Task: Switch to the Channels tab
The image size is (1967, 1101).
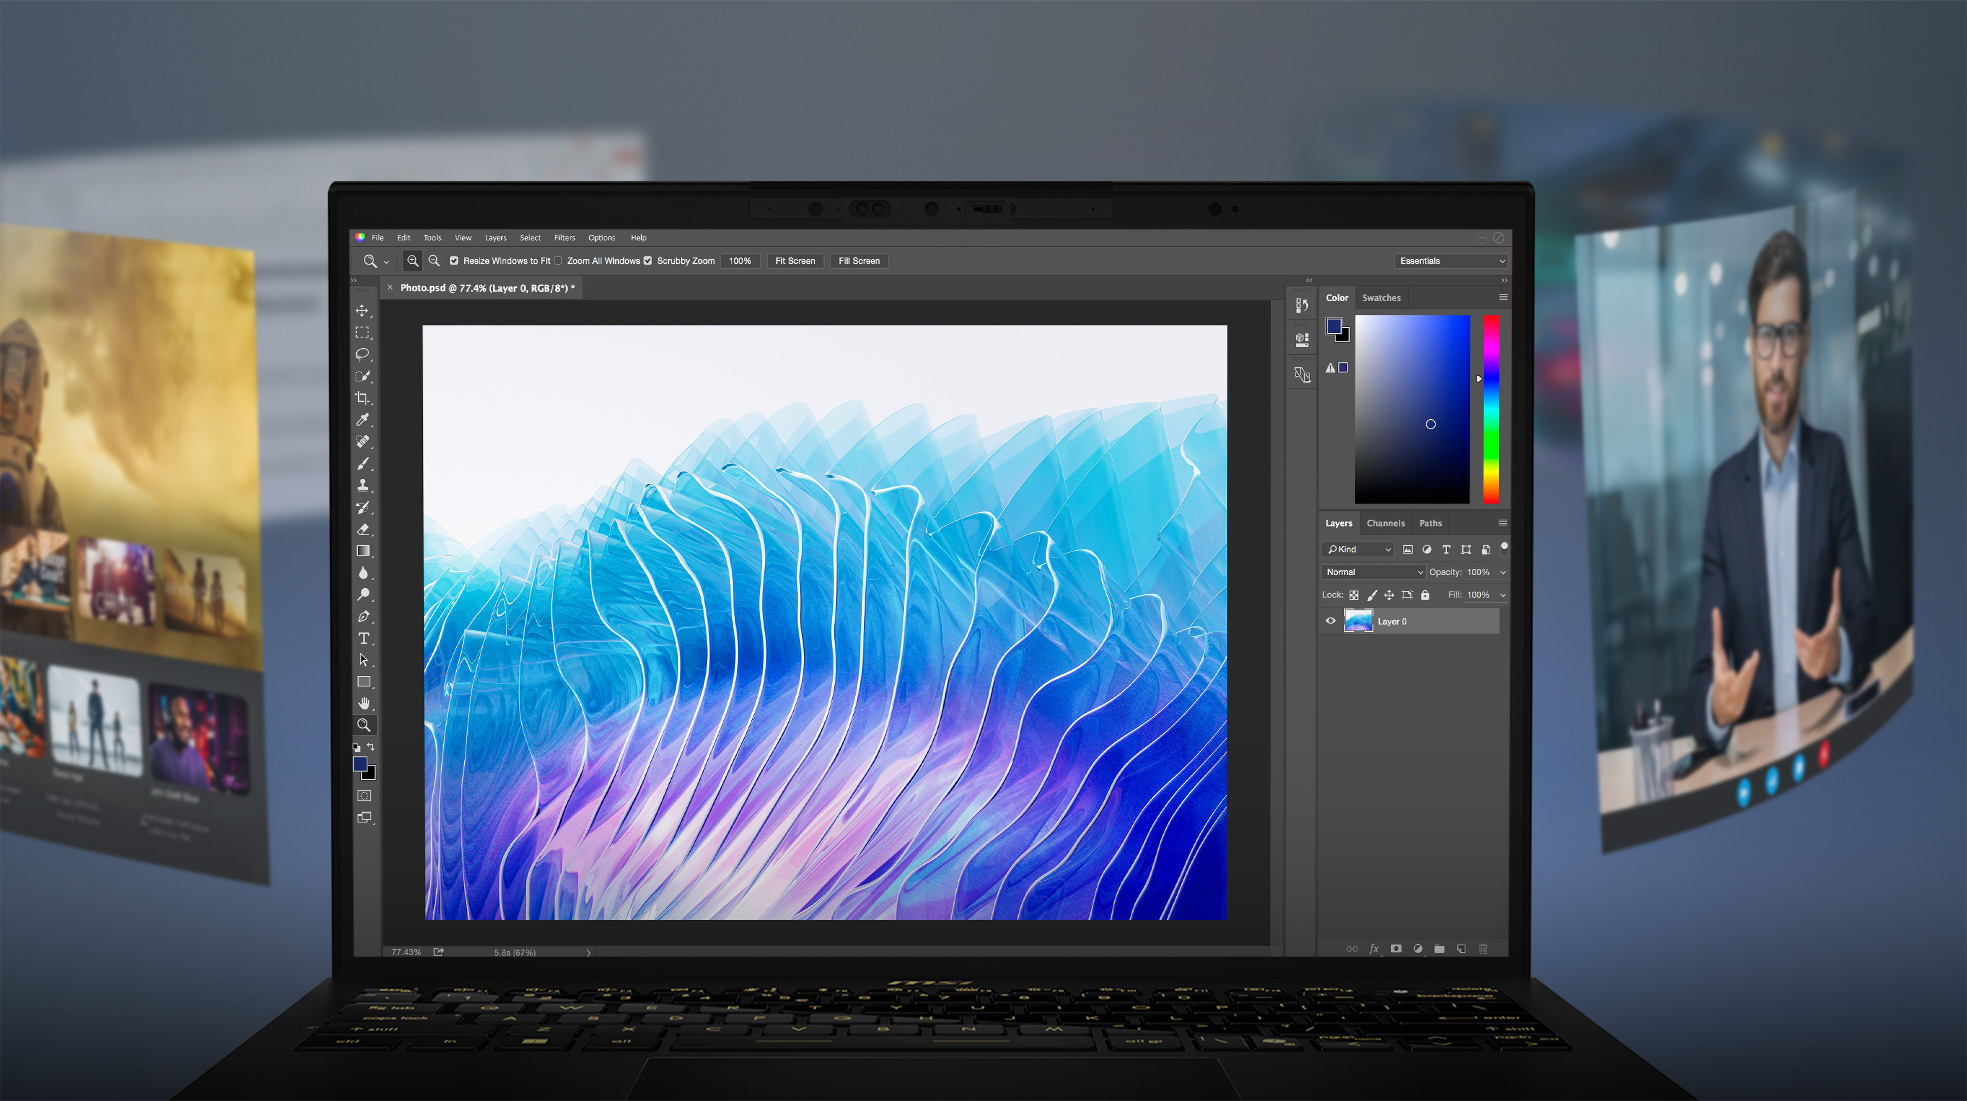Action: coord(1385,523)
